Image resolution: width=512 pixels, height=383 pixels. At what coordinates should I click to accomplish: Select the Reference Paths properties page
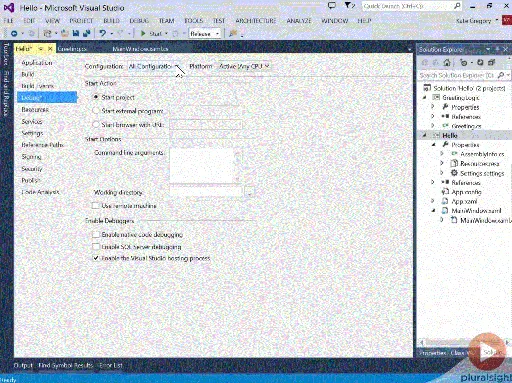pyautogui.click(x=42, y=145)
